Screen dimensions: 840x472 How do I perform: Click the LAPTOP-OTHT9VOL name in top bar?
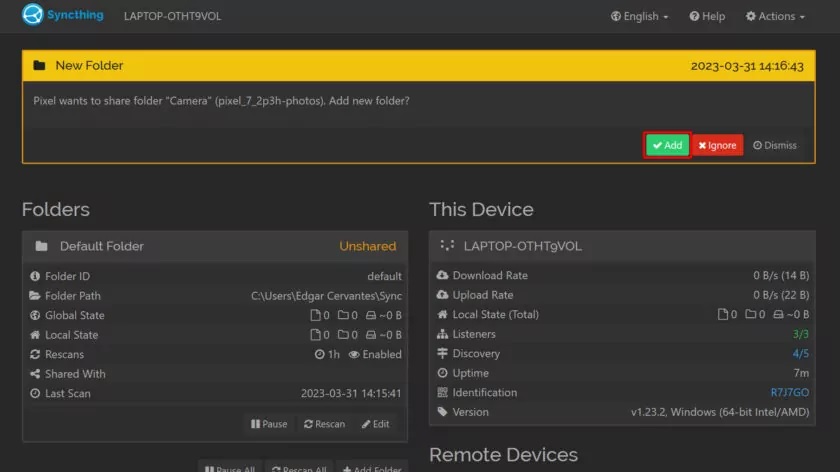pyautogui.click(x=172, y=16)
